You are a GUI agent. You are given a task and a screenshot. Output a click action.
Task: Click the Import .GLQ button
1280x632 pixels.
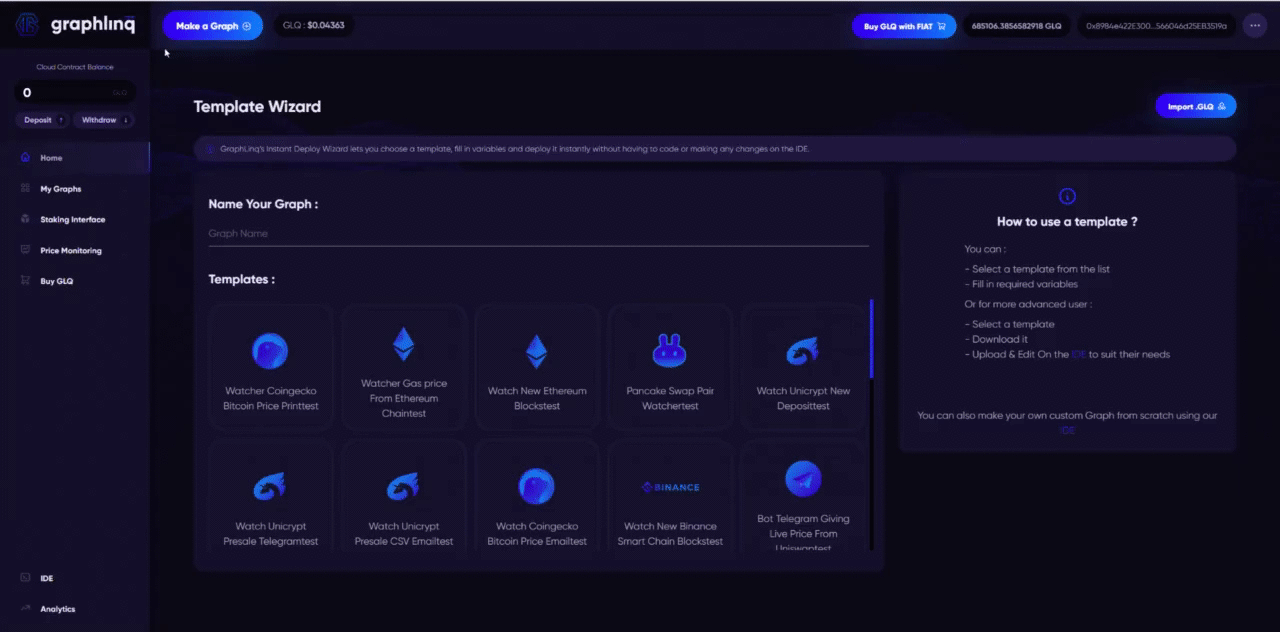coord(1196,106)
